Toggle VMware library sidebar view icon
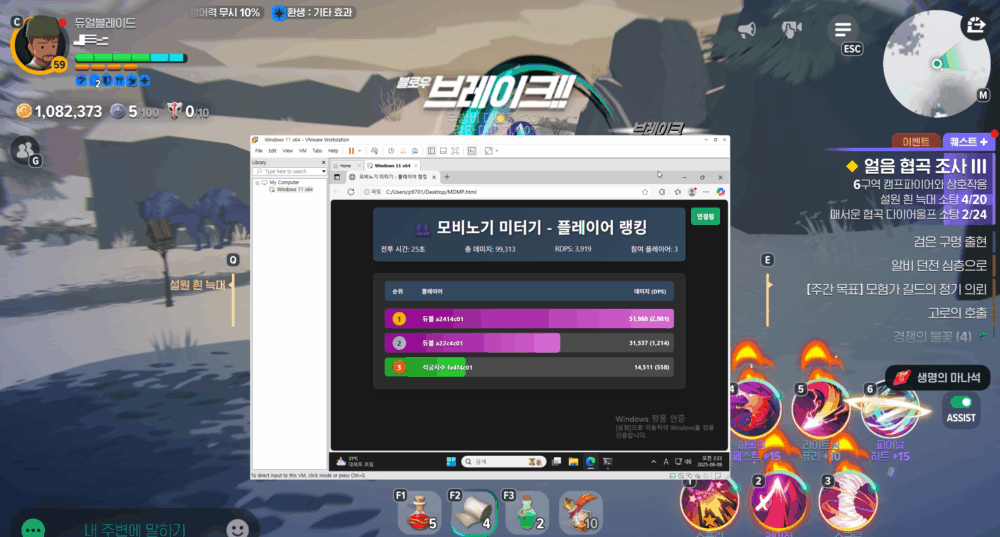The image size is (1000, 537). [431, 151]
